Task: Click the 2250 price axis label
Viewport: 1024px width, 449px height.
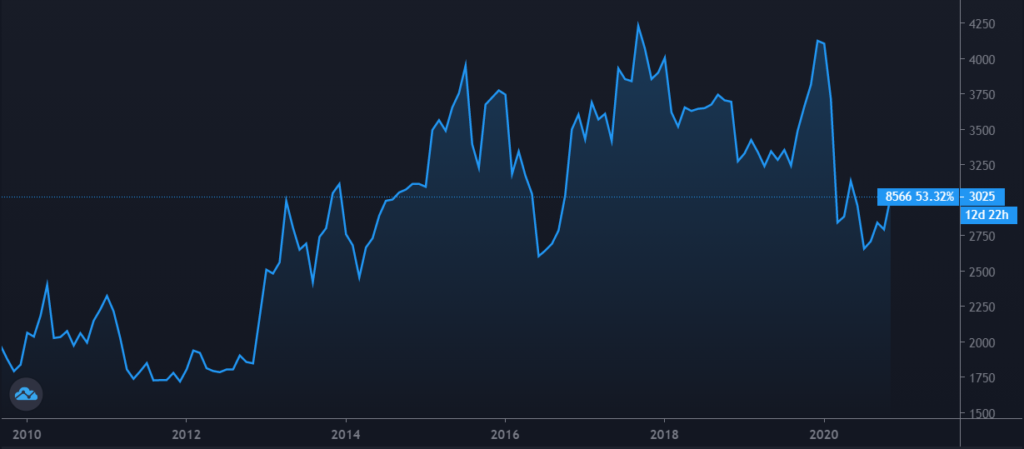Action: click(x=983, y=307)
